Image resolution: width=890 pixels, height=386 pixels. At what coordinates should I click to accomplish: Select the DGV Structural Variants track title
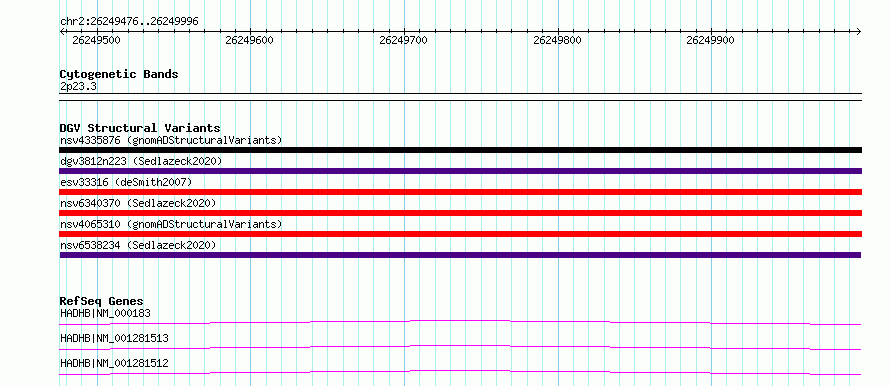(140, 128)
